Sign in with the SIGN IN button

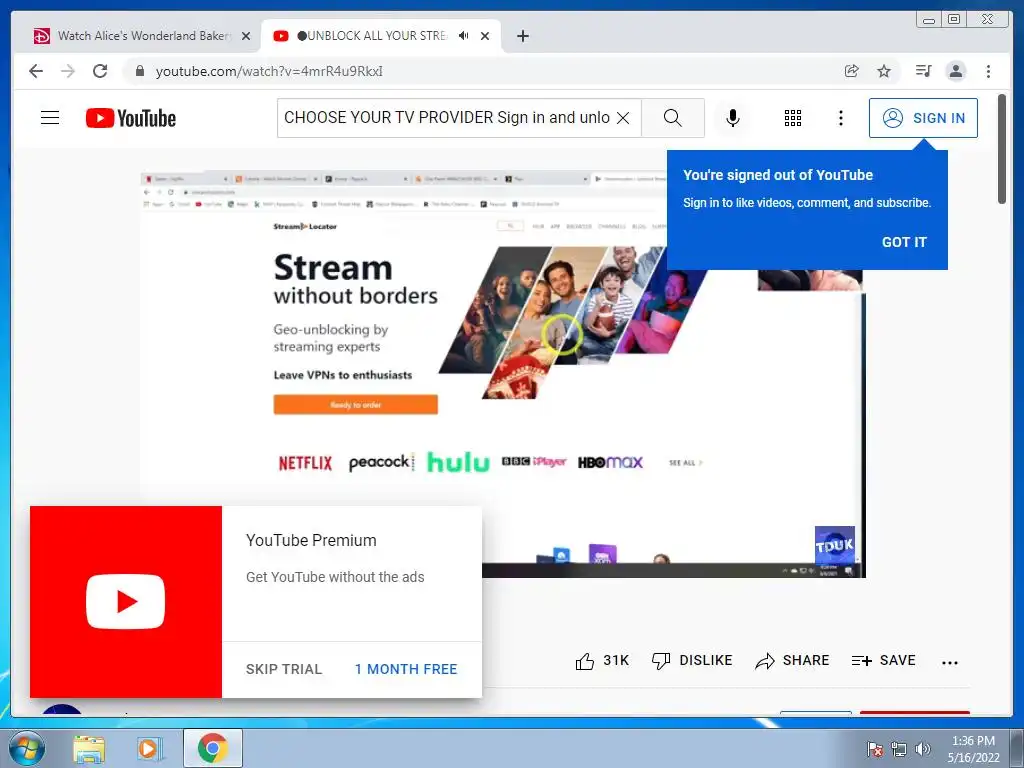[923, 118]
